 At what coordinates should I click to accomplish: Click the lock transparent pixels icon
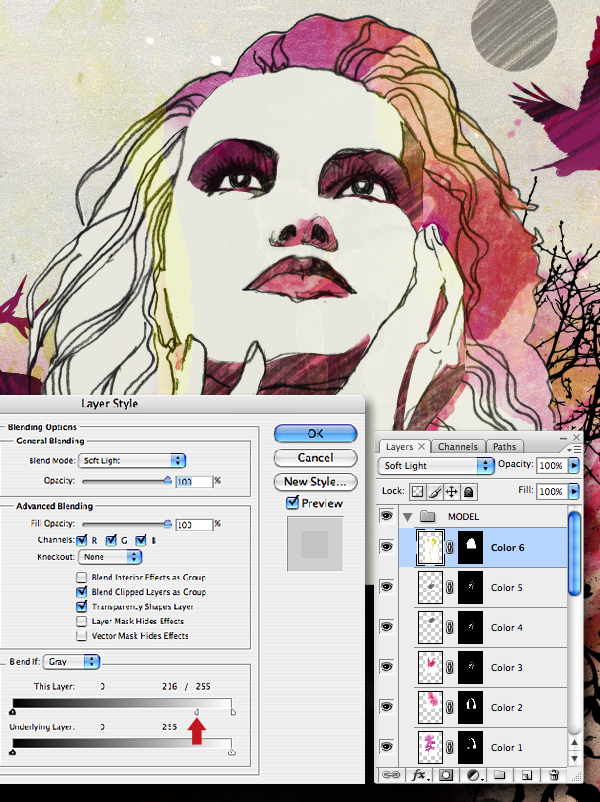pos(417,492)
